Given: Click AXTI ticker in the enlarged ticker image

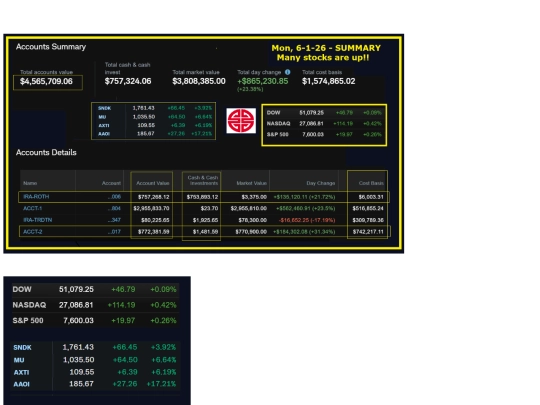Looking at the screenshot, I should (x=21, y=372).
